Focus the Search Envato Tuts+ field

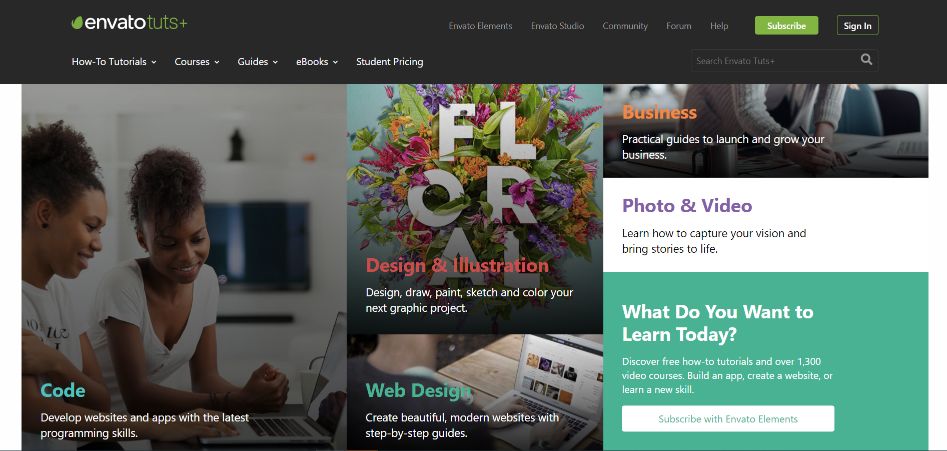click(x=774, y=60)
